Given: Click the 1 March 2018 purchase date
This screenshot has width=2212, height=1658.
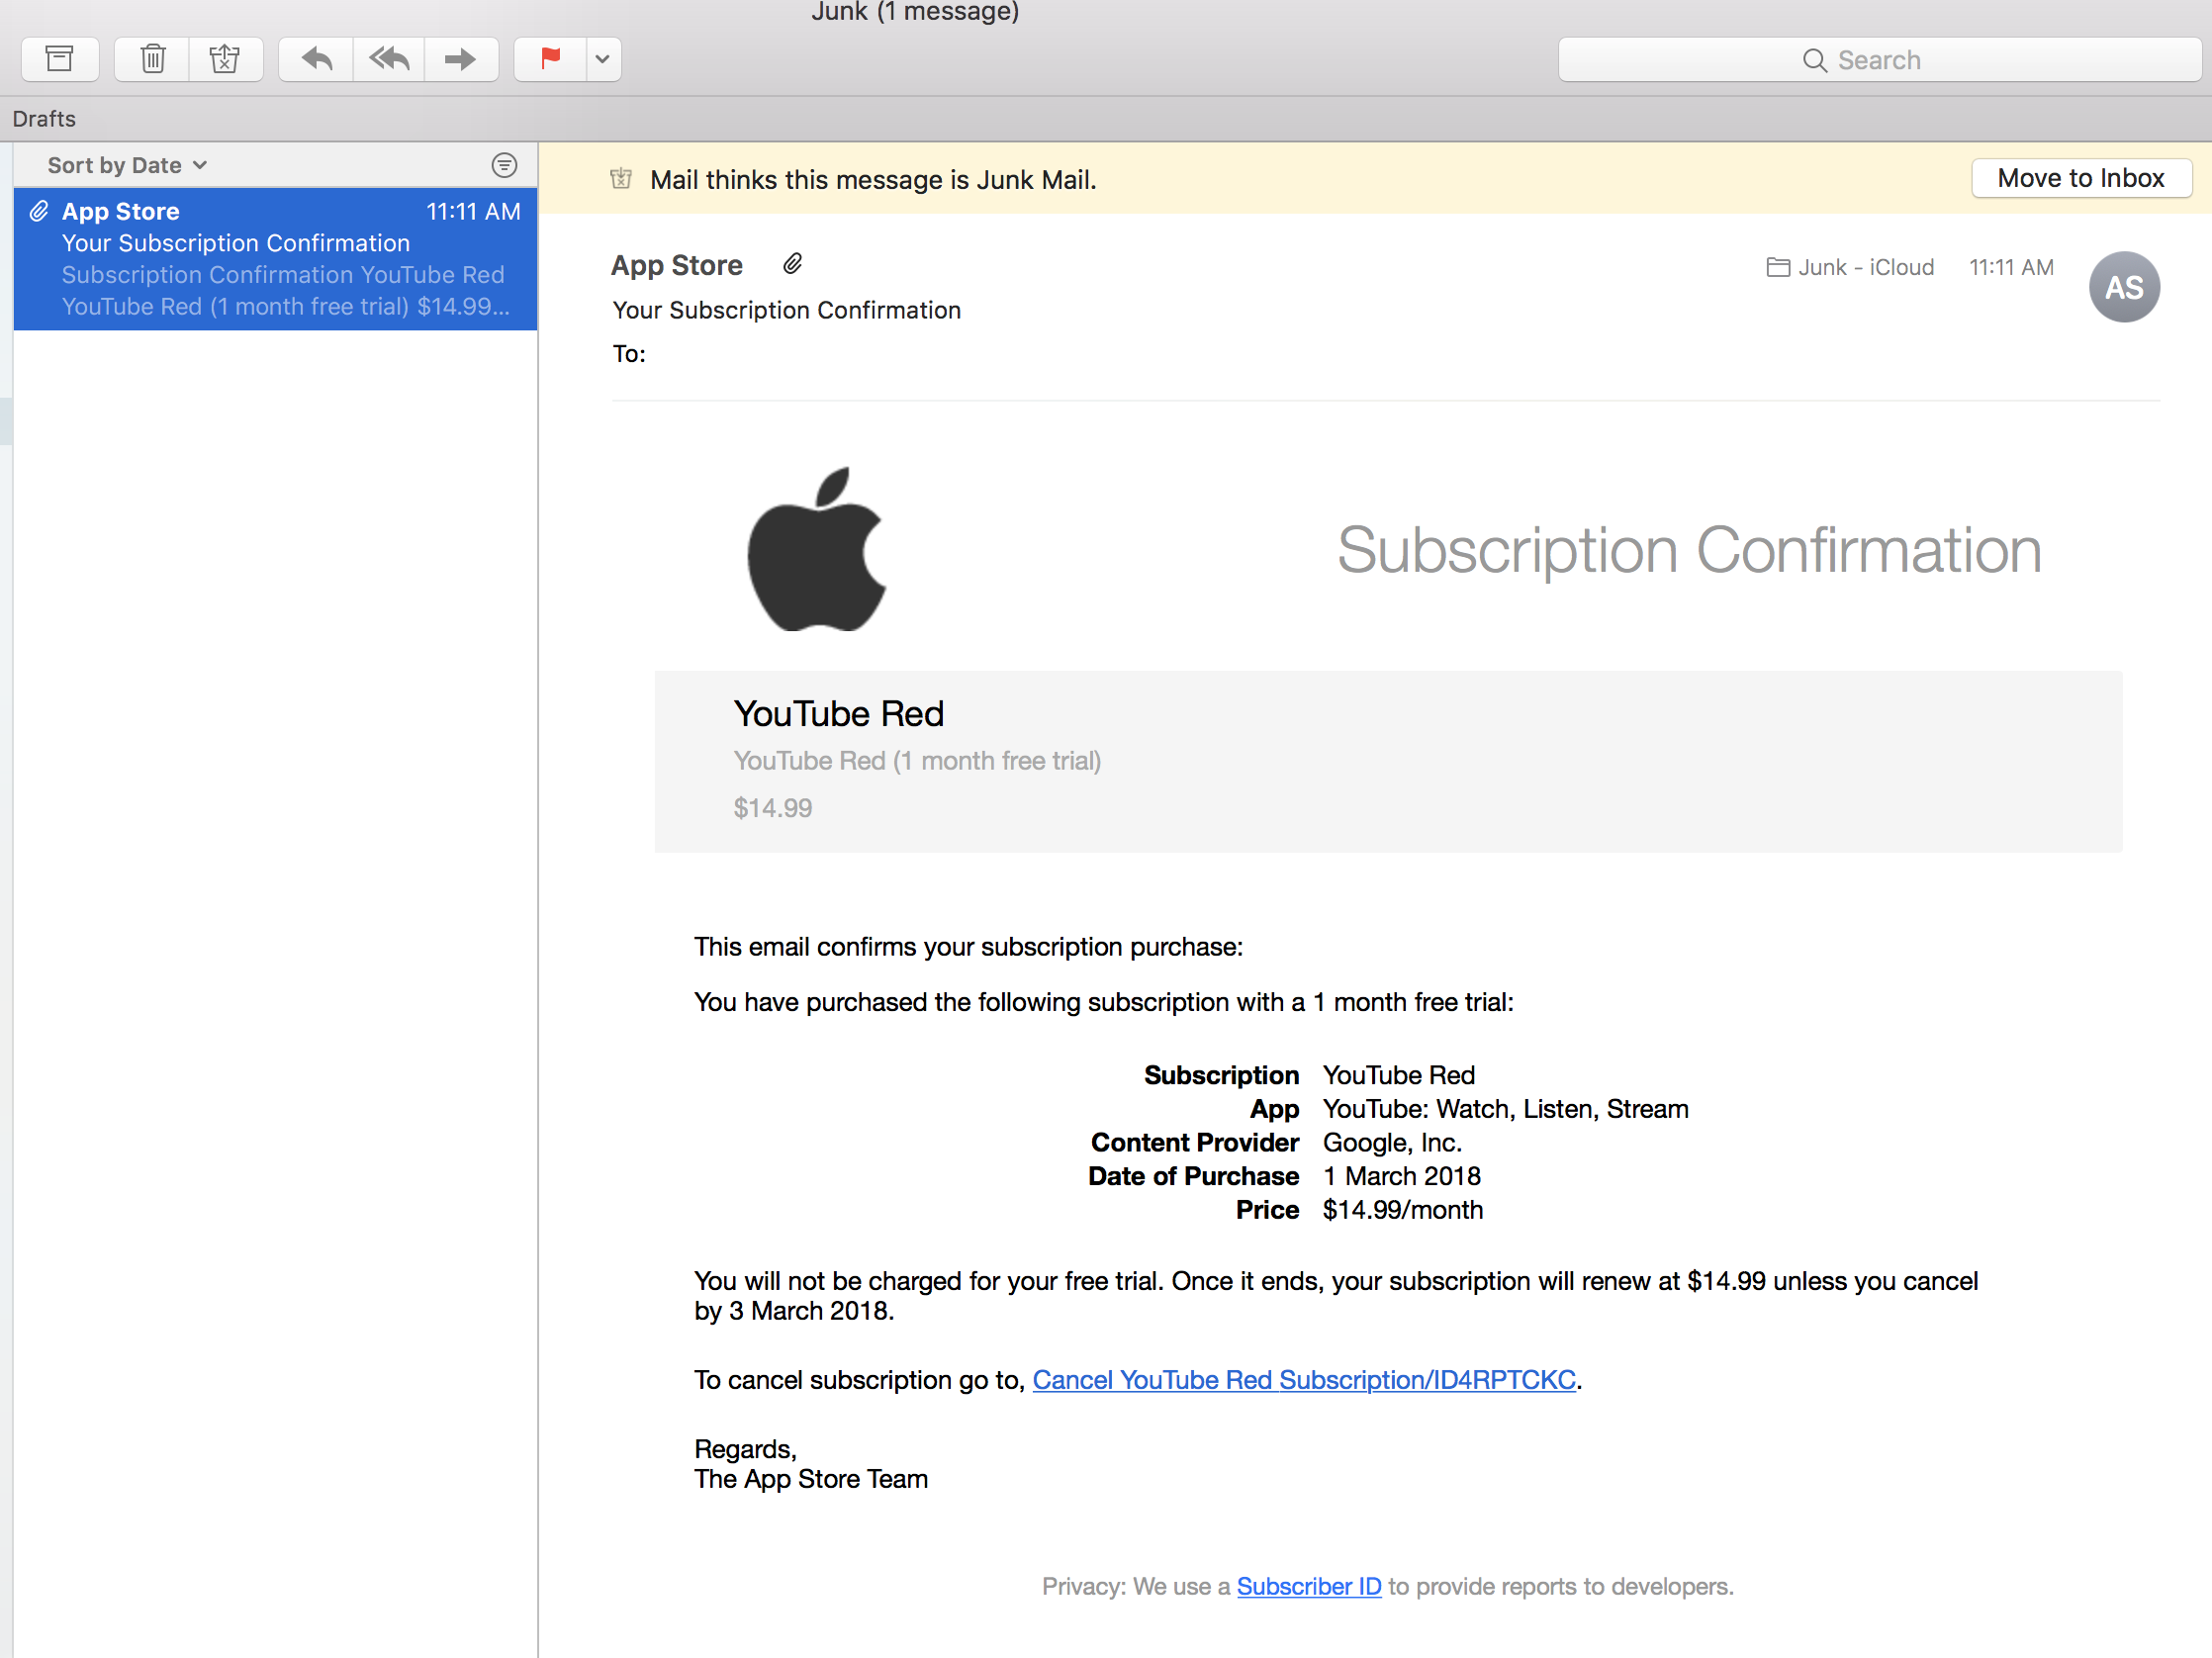Looking at the screenshot, I should [1402, 1176].
